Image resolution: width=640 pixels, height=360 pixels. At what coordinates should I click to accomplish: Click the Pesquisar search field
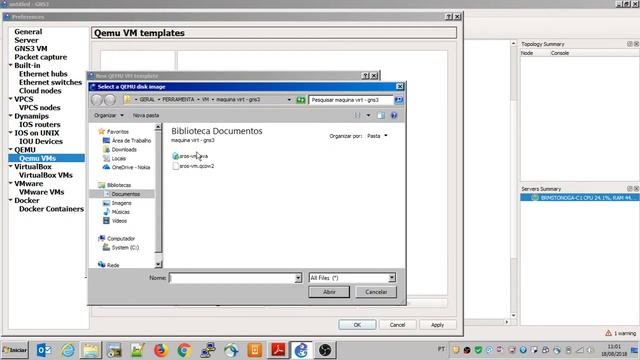(x=351, y=100)
